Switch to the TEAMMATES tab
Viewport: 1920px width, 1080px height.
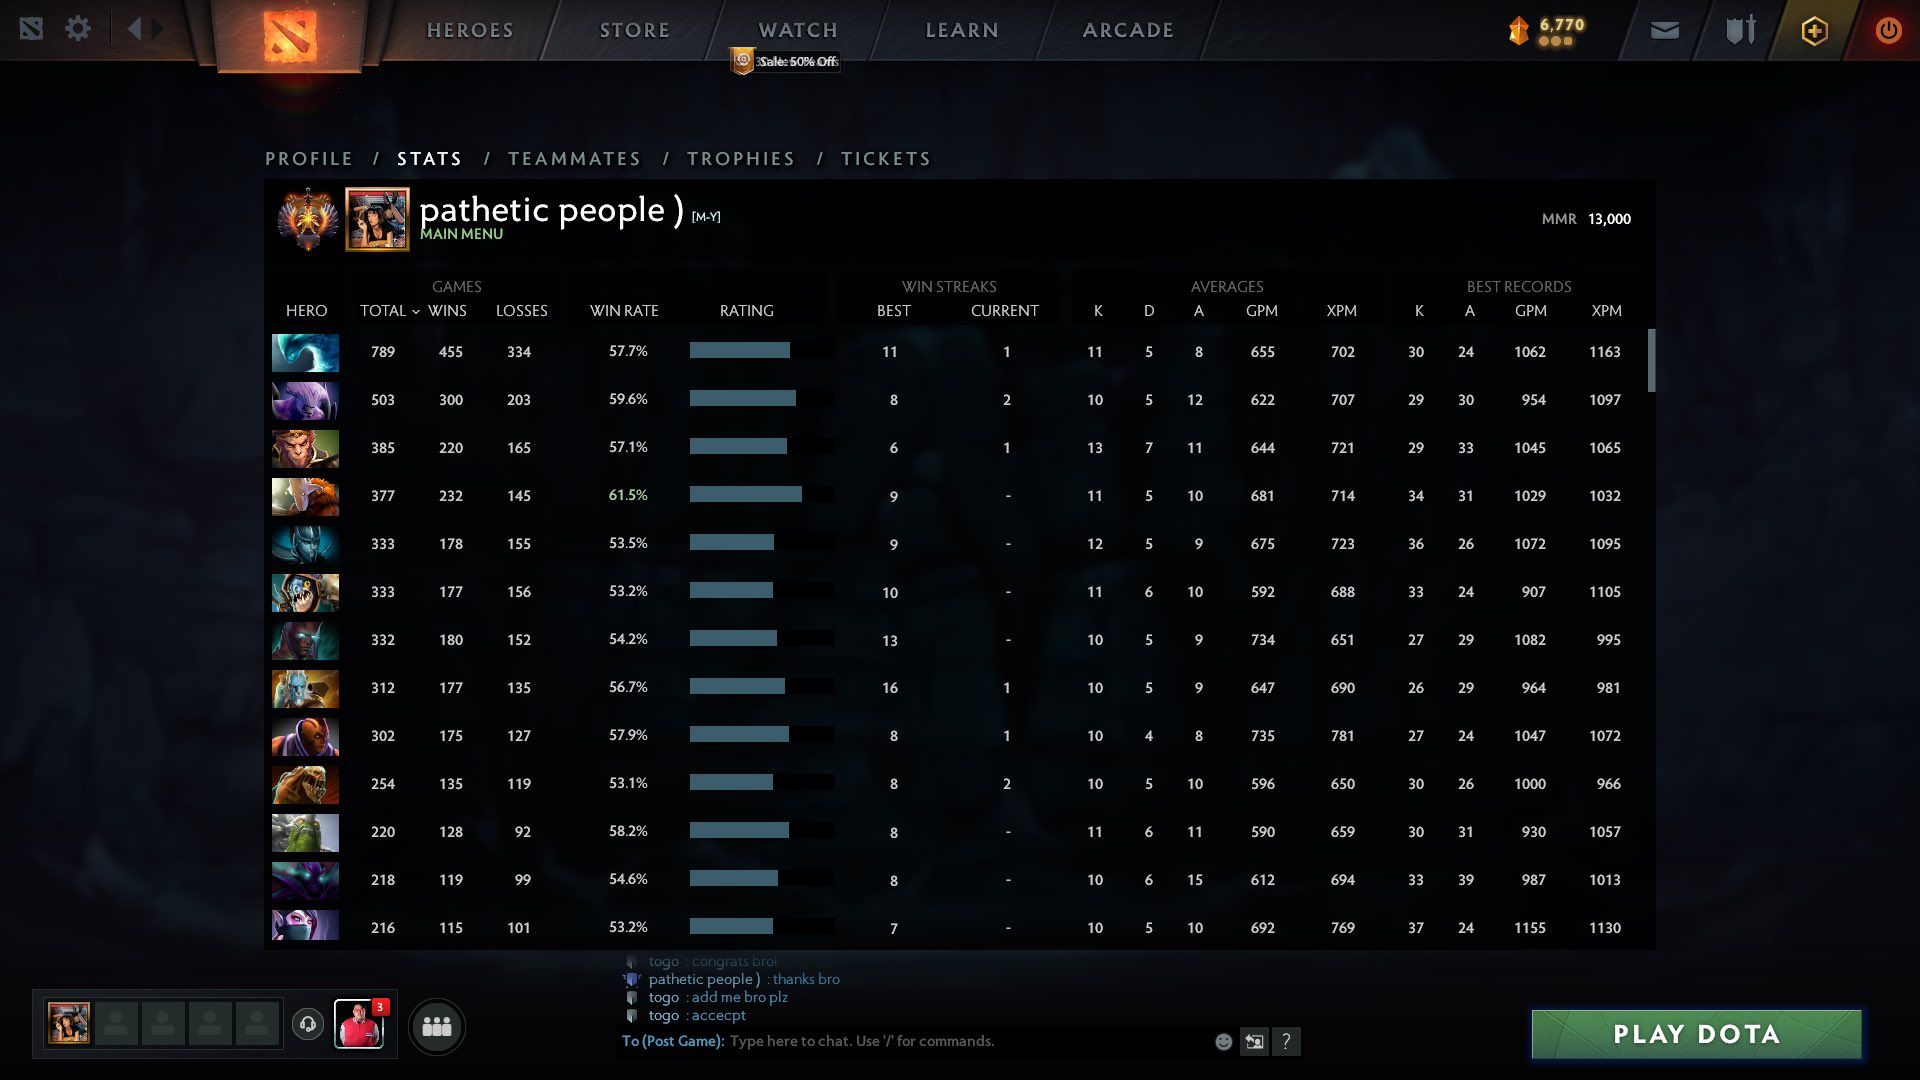click(574, 159)
